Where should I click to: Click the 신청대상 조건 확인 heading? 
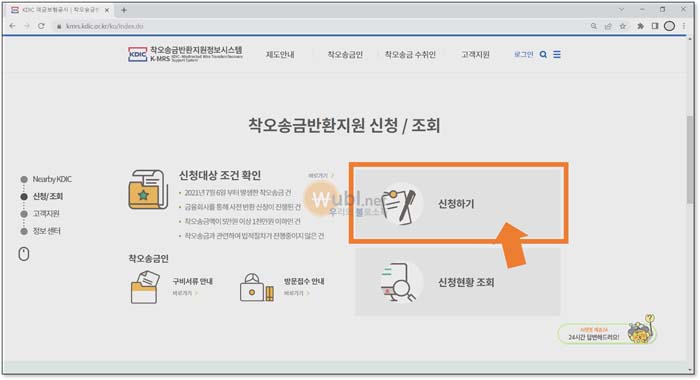[220, 175]
